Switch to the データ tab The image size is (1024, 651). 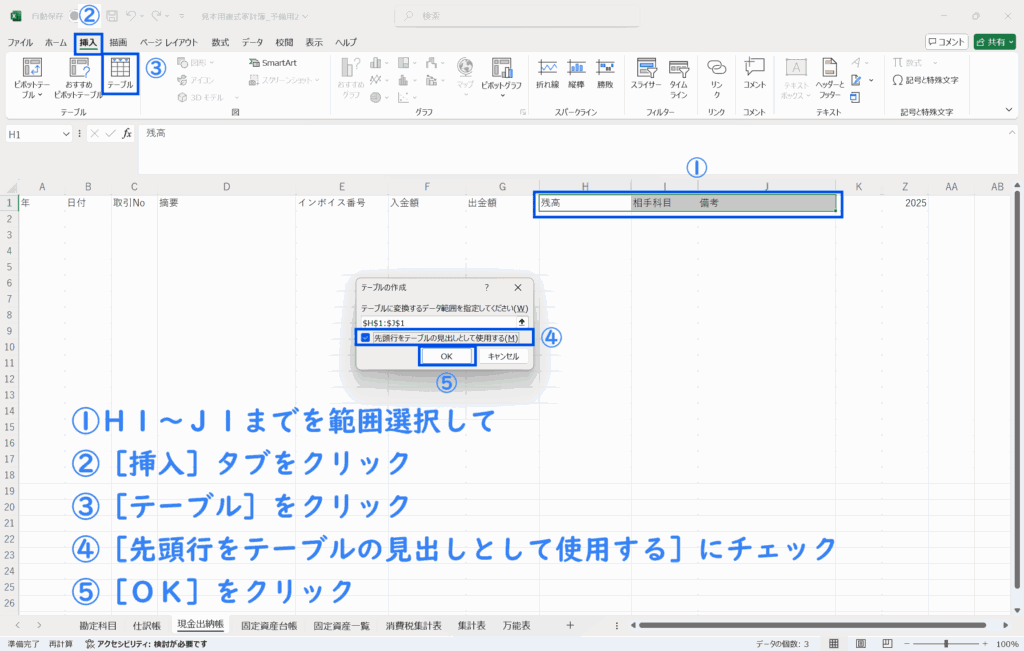(x=252, y=42)
